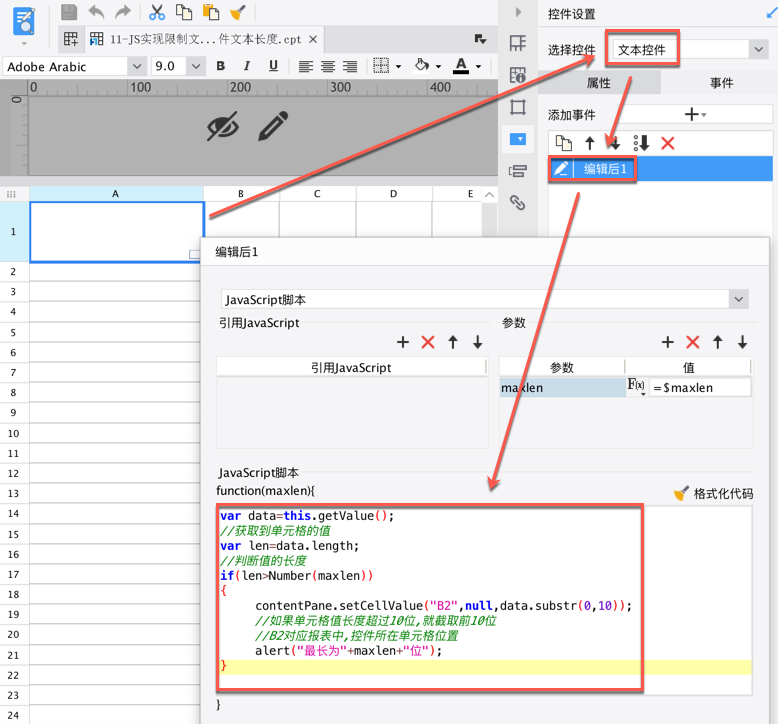Click the format painter brush icon
The width and height of the screenshot is (778, 724).
(x=237, y=12)
